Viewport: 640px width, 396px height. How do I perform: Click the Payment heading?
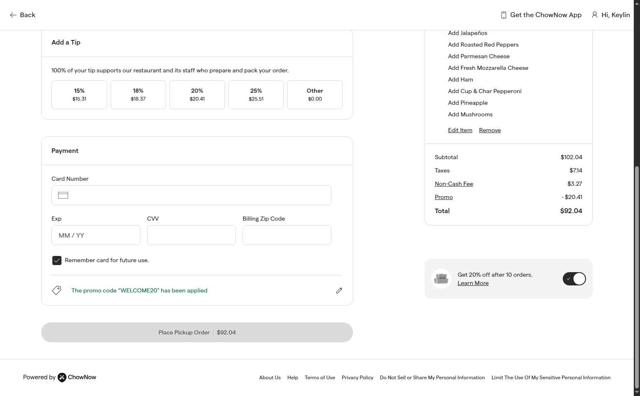pos(65,151)
